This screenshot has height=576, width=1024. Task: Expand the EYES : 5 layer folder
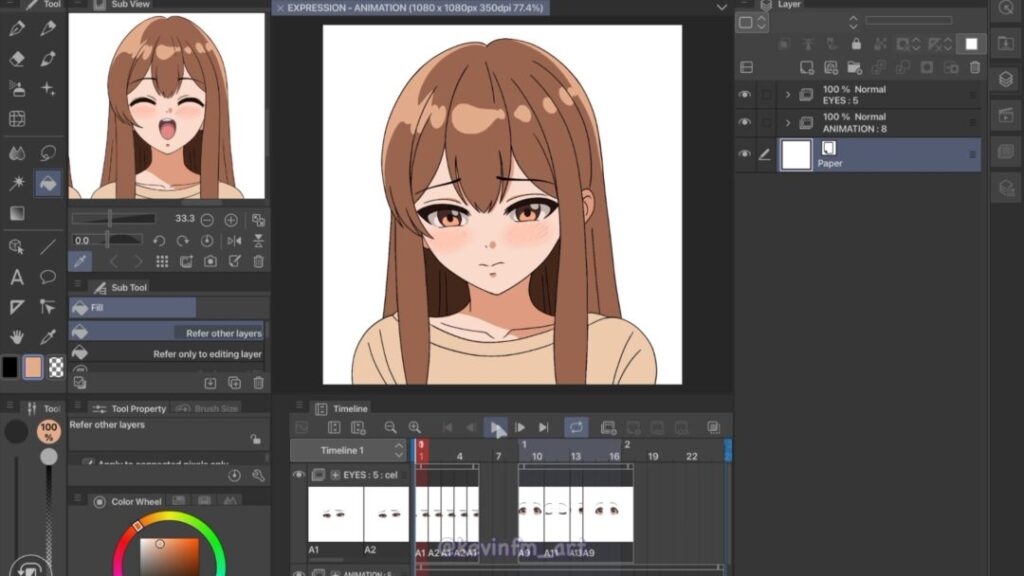point(788,95)
